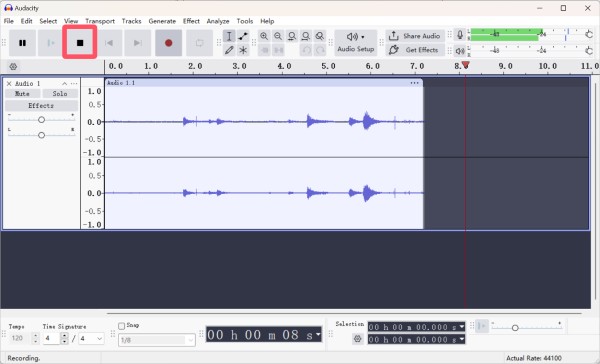The width and height of the screenshot is (600, 364).
Task: Click Share Audio button
Action: [x=415, y=36]
